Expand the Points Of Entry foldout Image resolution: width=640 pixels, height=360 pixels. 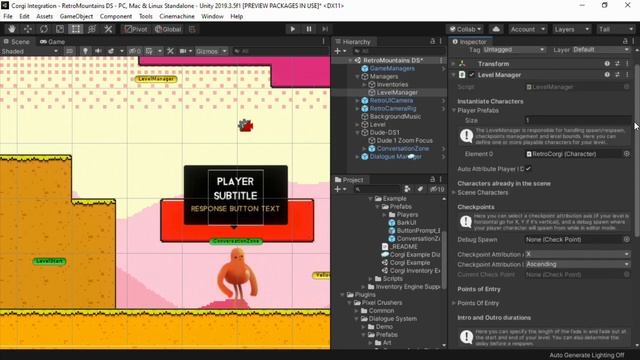tap(454, 303)
